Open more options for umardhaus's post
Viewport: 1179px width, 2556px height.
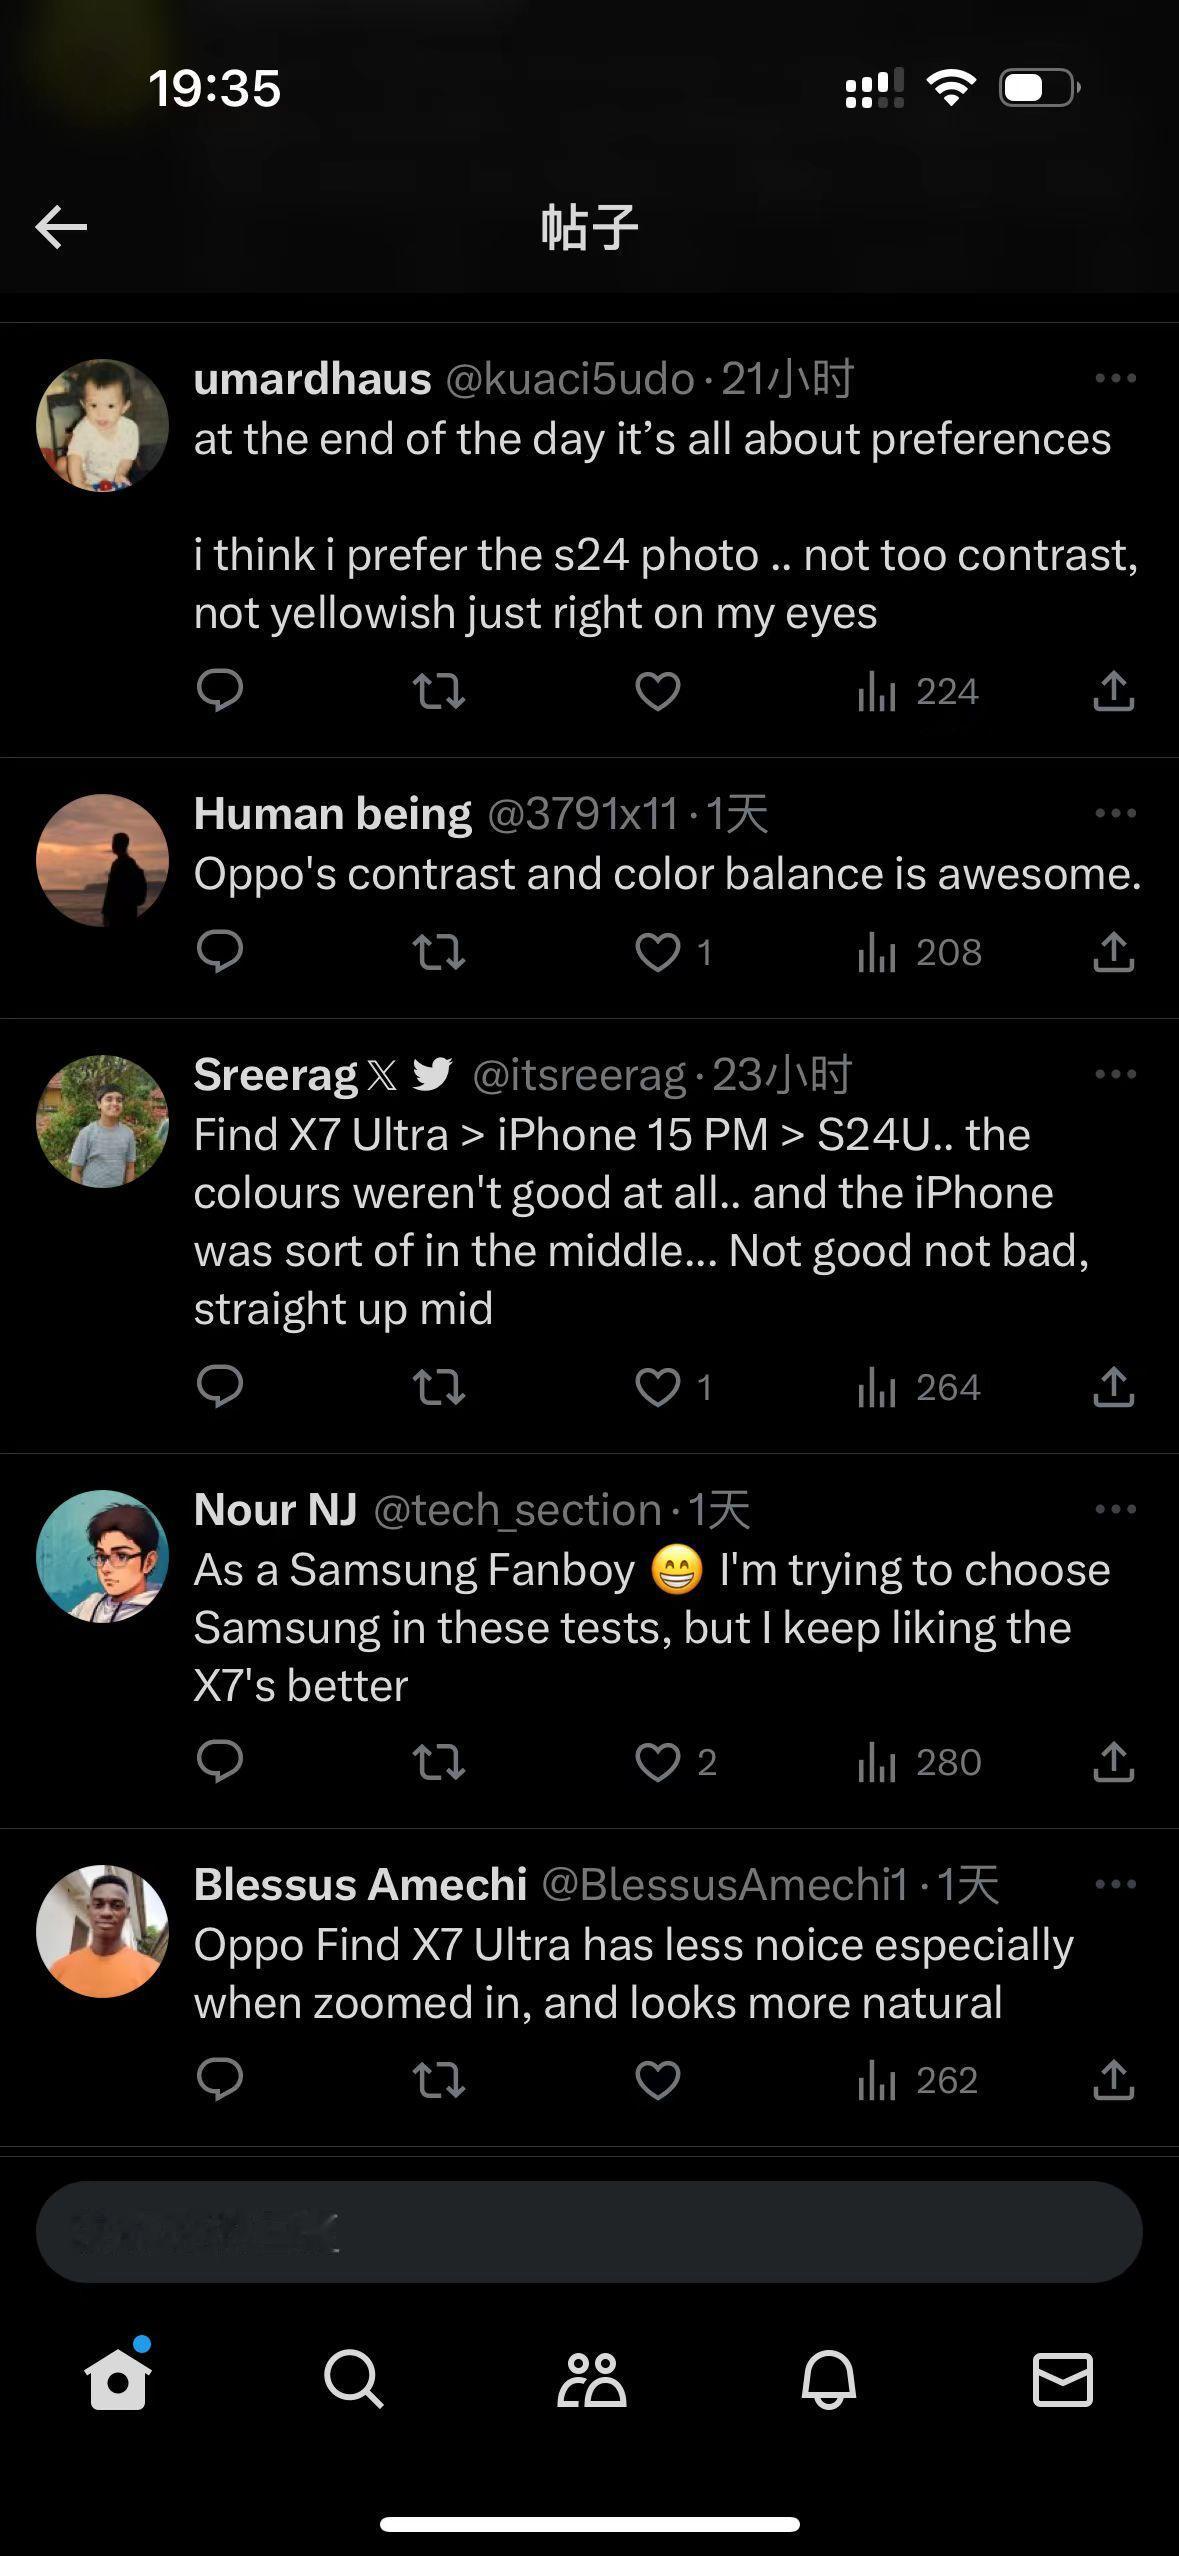click(x=1115, y=378)
